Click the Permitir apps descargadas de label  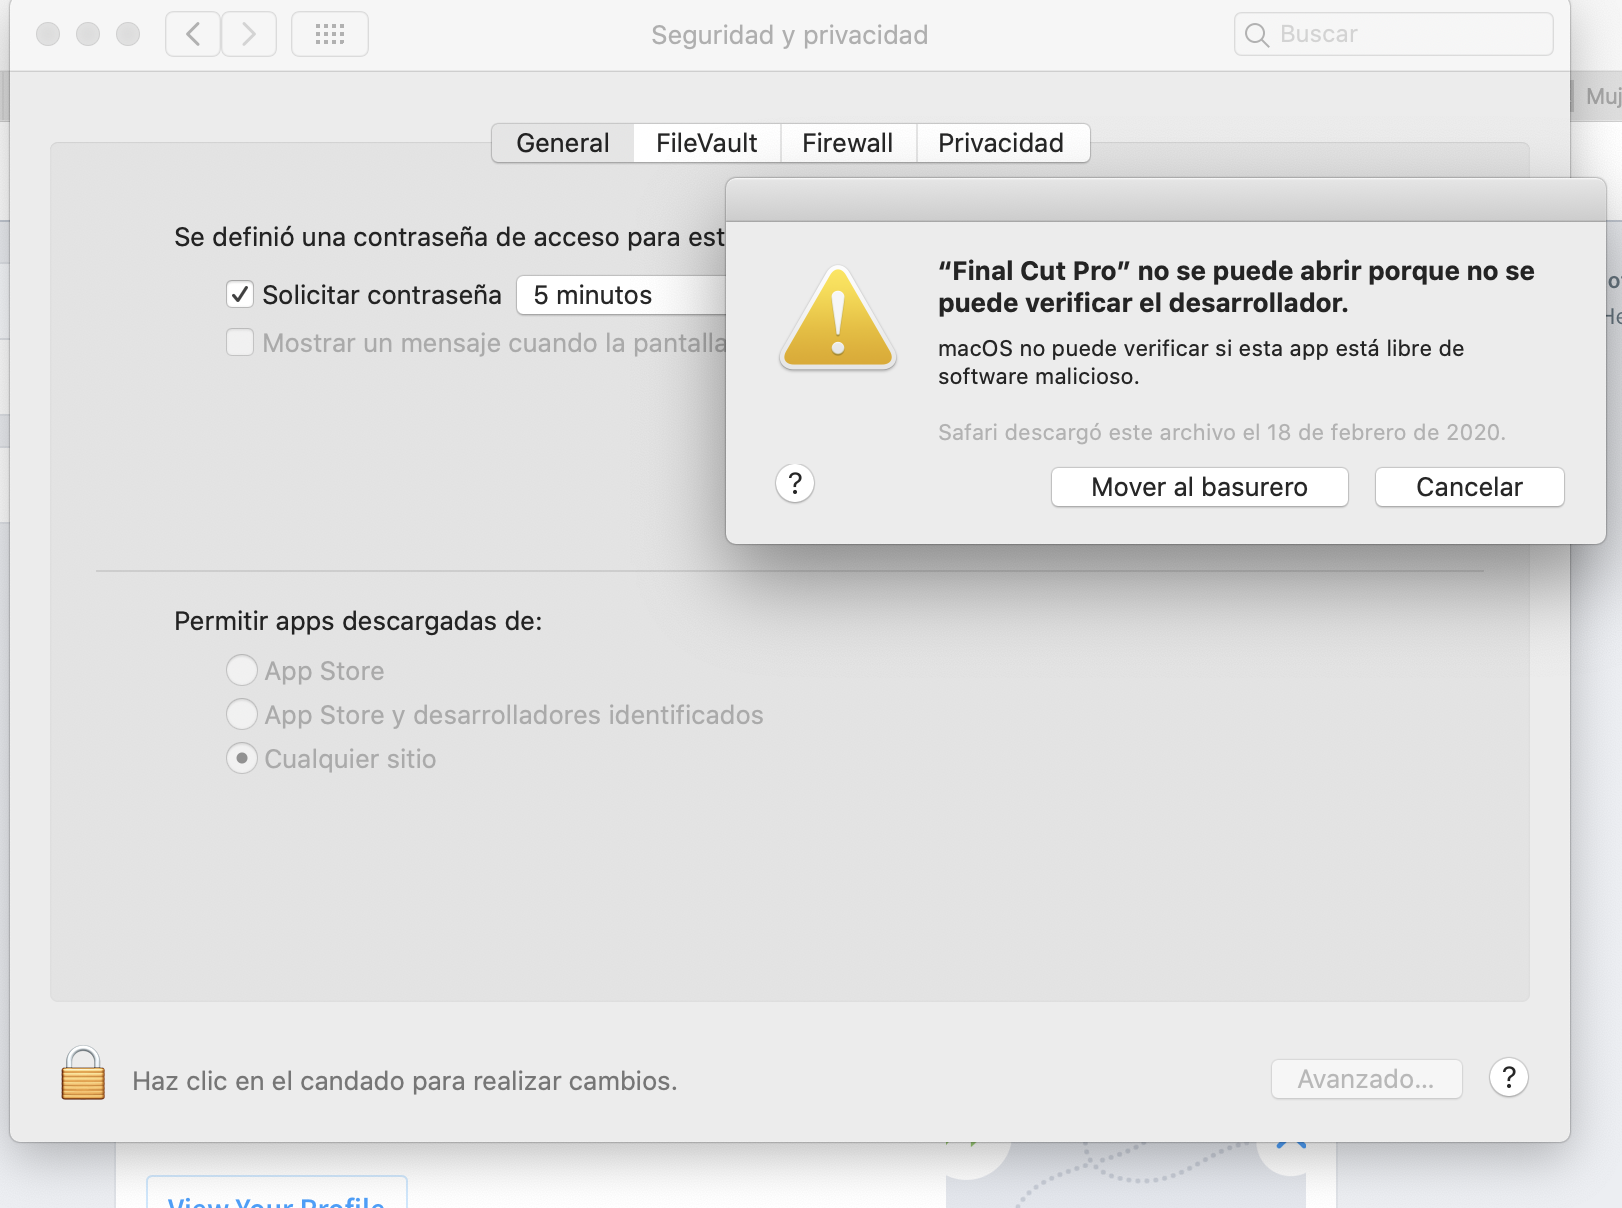pyautogui.click(x=358, y=621)
